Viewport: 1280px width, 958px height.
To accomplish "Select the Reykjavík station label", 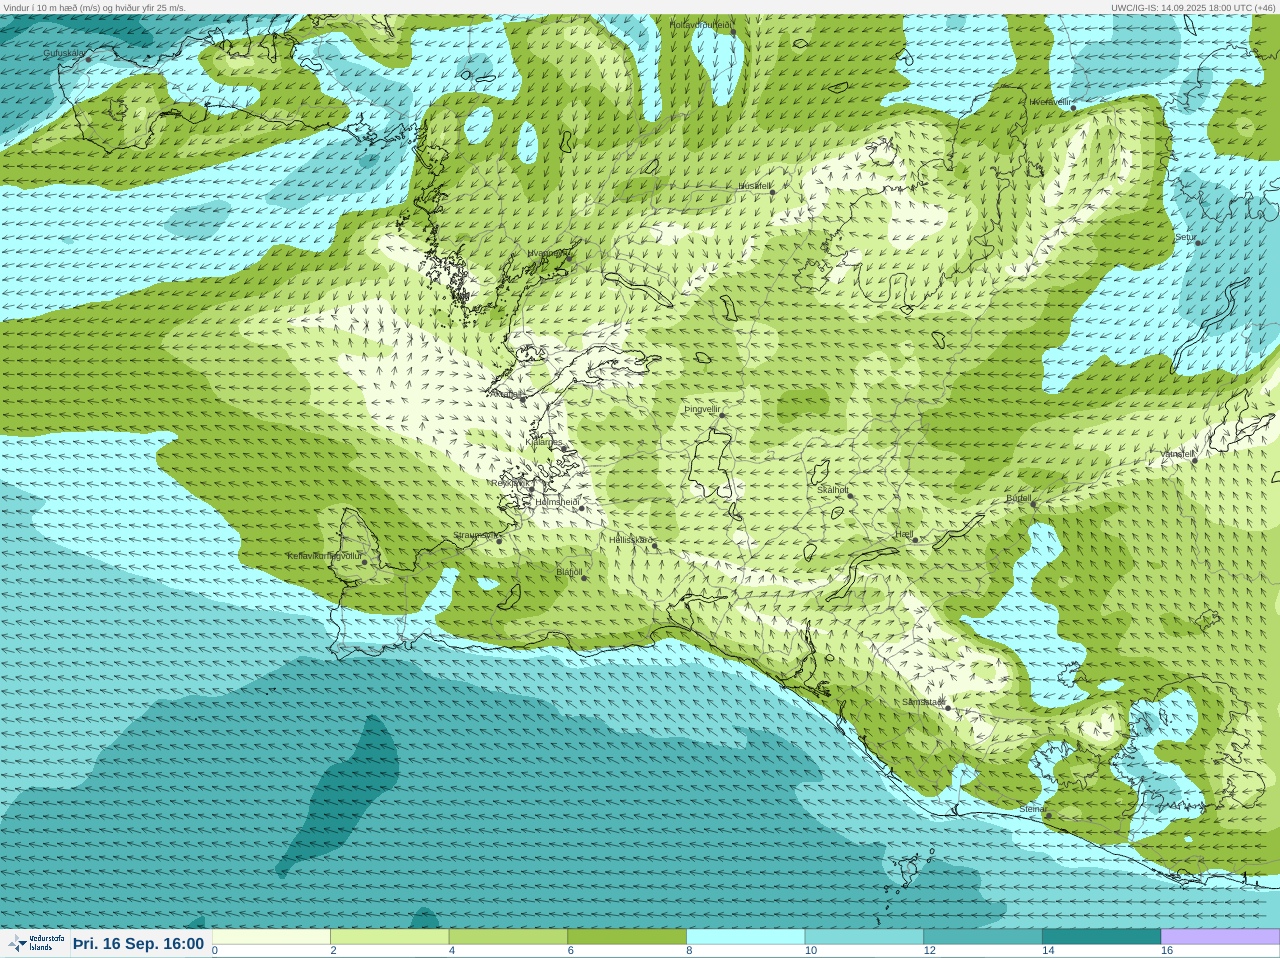I will tap(509, 483).
